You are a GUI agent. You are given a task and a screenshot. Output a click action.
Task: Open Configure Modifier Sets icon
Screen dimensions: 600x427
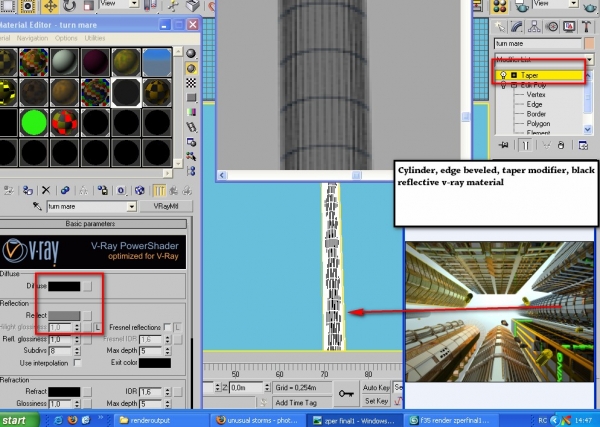[583, 145]
